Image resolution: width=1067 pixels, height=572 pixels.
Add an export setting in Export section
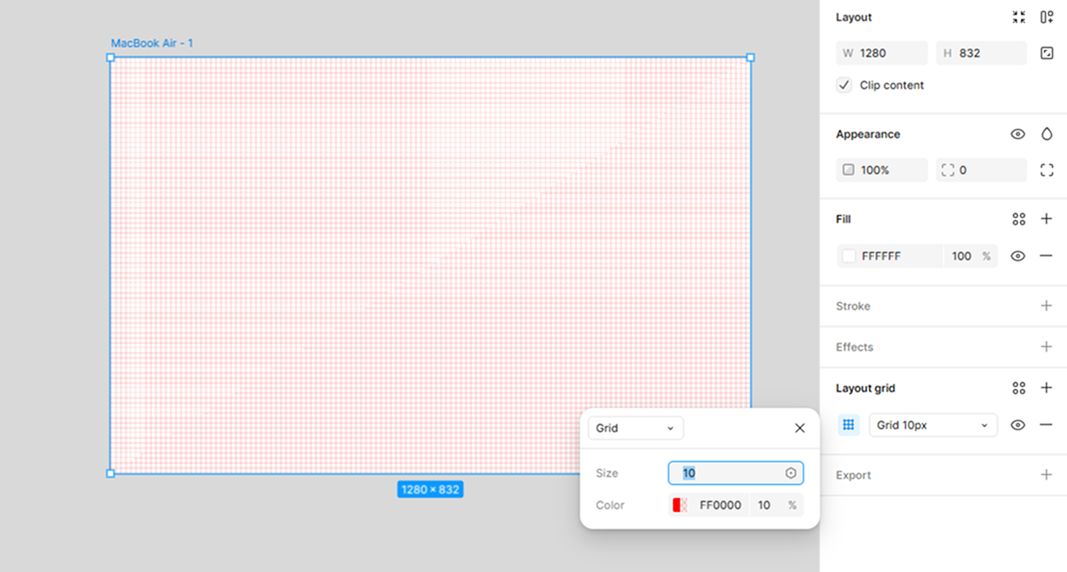click(x=1046, y=475)
